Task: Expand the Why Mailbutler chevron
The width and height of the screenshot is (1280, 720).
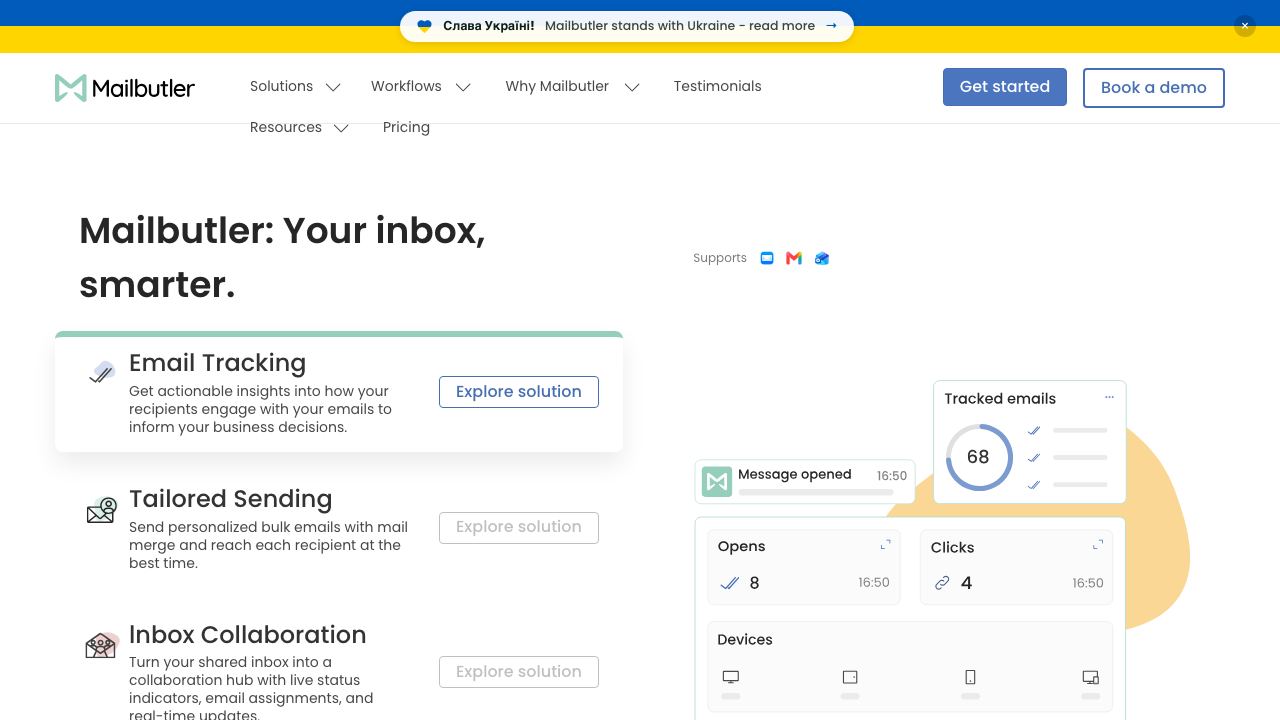Action: [632, 87]
